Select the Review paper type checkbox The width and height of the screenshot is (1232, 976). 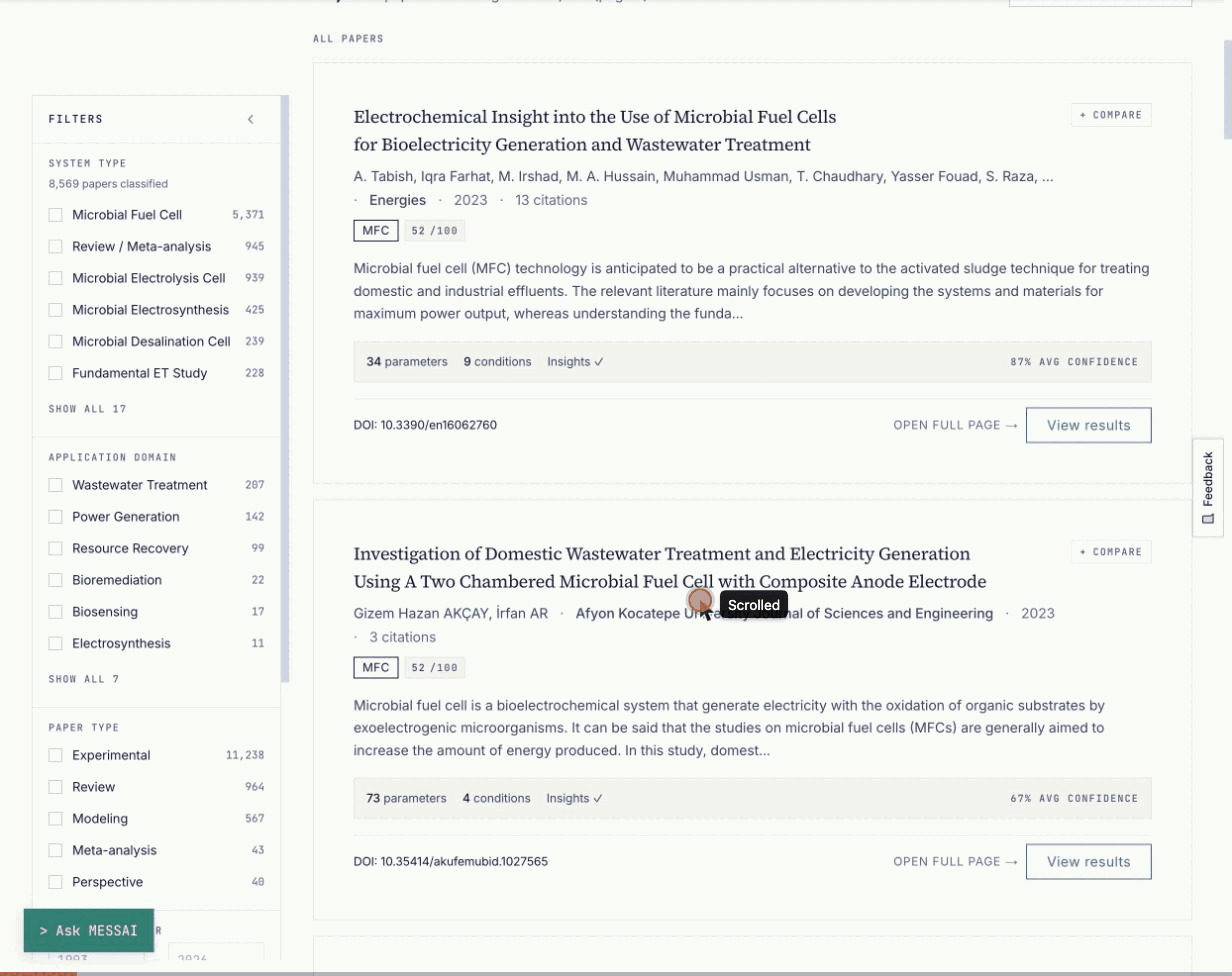coord(55,787)
